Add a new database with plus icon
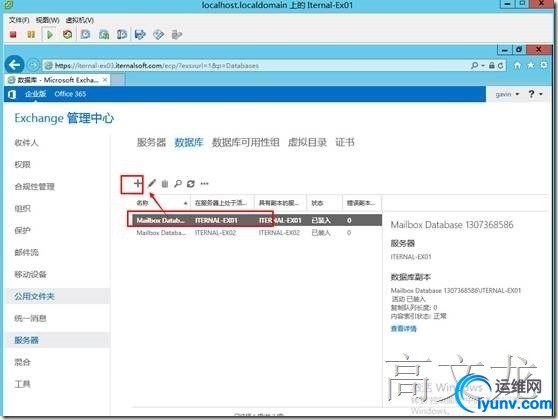Viewport: 558px width, 420px height. point(138,184)
